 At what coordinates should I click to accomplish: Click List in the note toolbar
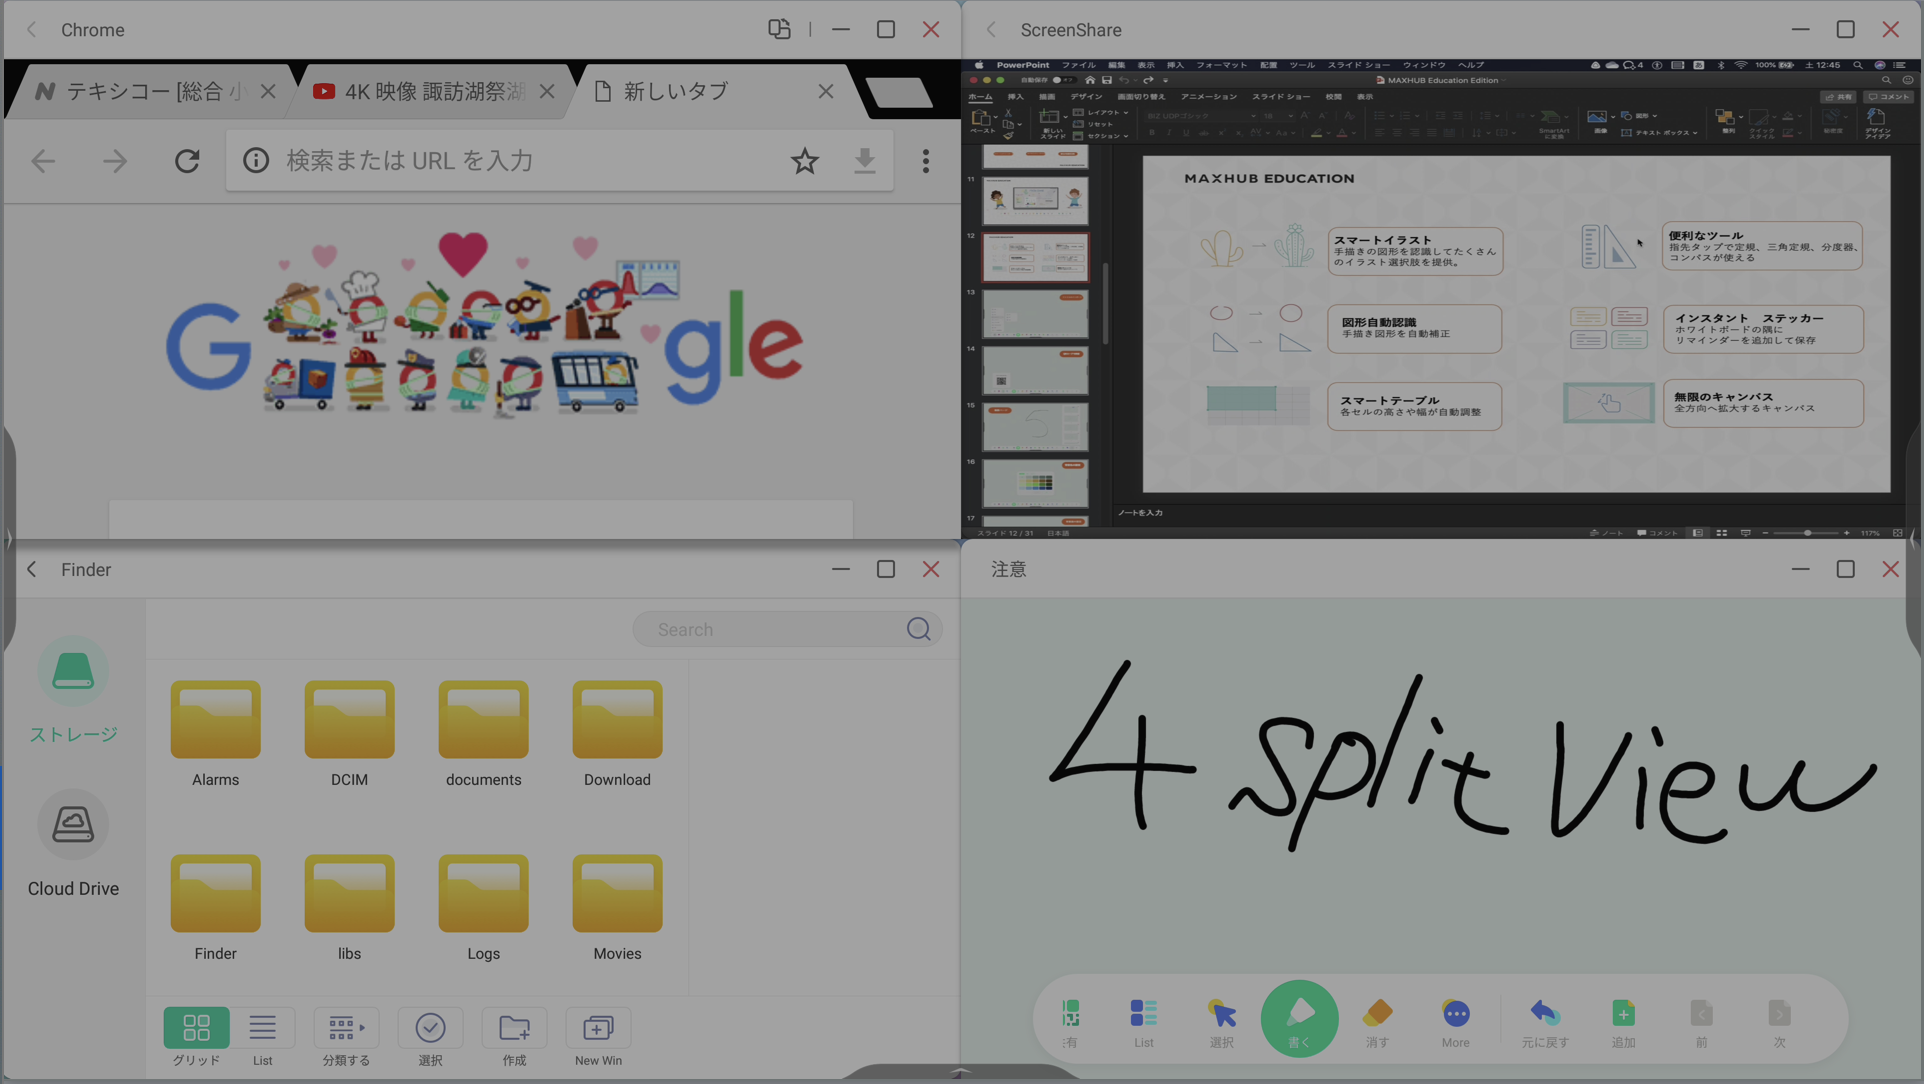(1144, 1022)
